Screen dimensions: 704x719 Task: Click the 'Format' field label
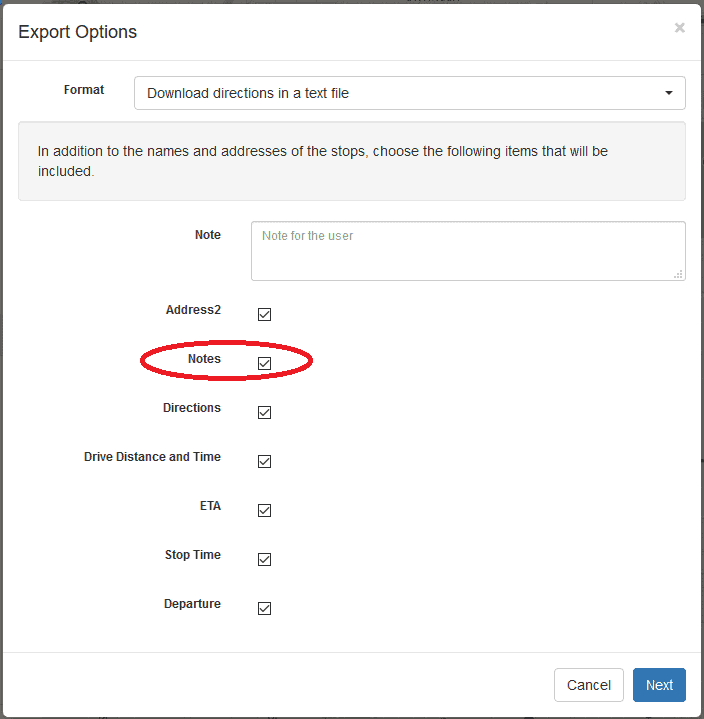coord(84,89)
